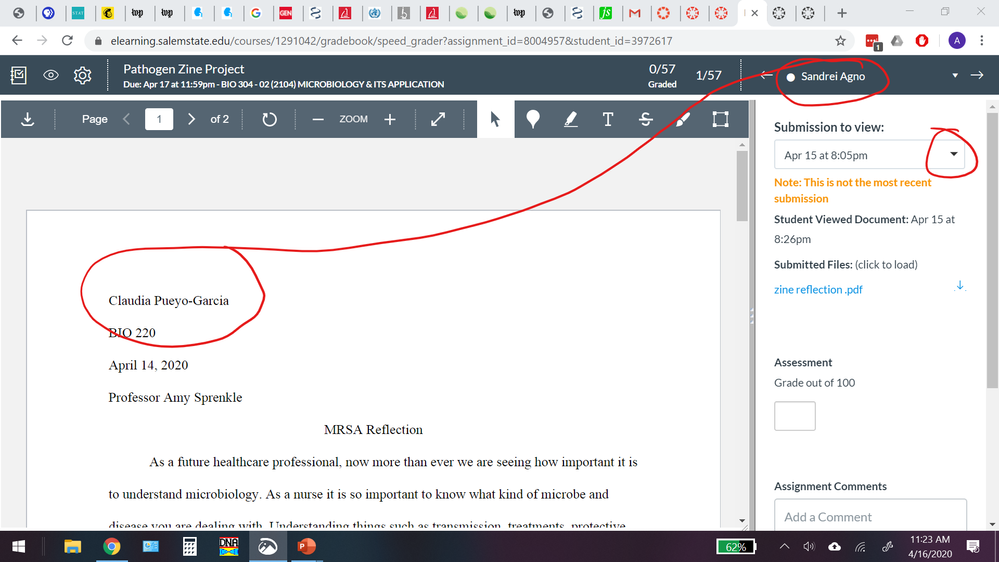Open SpeedGrader settings gear

83,76
